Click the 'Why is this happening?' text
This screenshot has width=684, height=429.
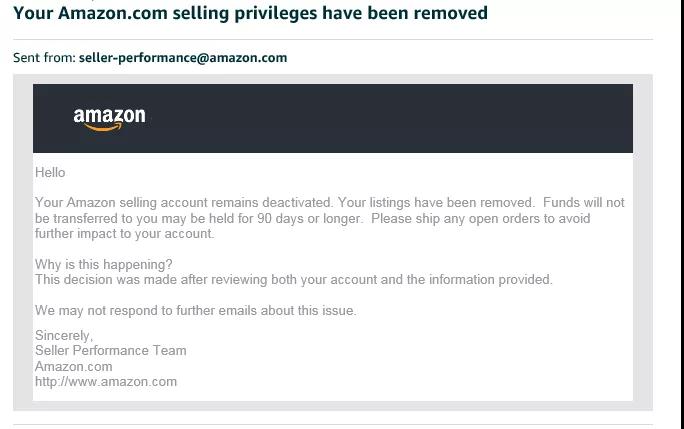point(103,264)
